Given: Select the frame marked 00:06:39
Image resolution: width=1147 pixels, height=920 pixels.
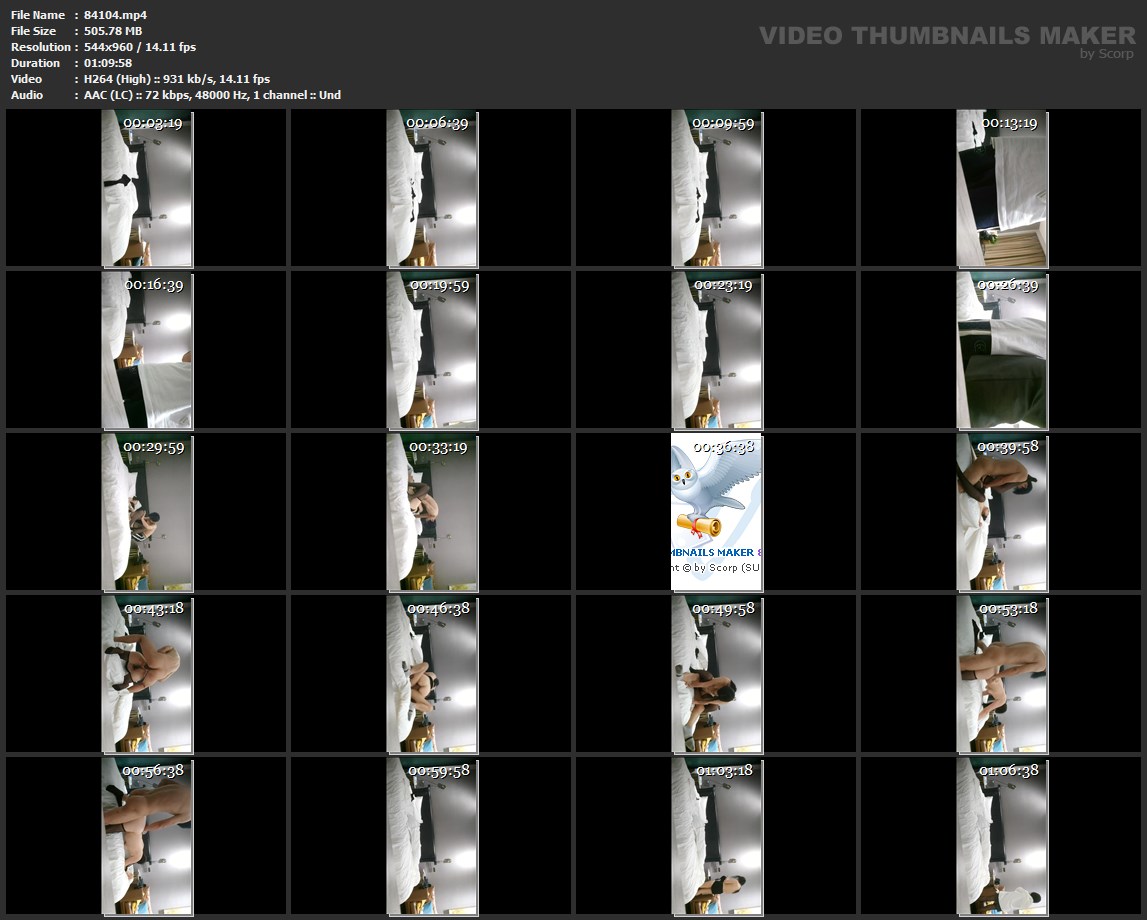Looking at the screenshot, I should coord(432,188).
